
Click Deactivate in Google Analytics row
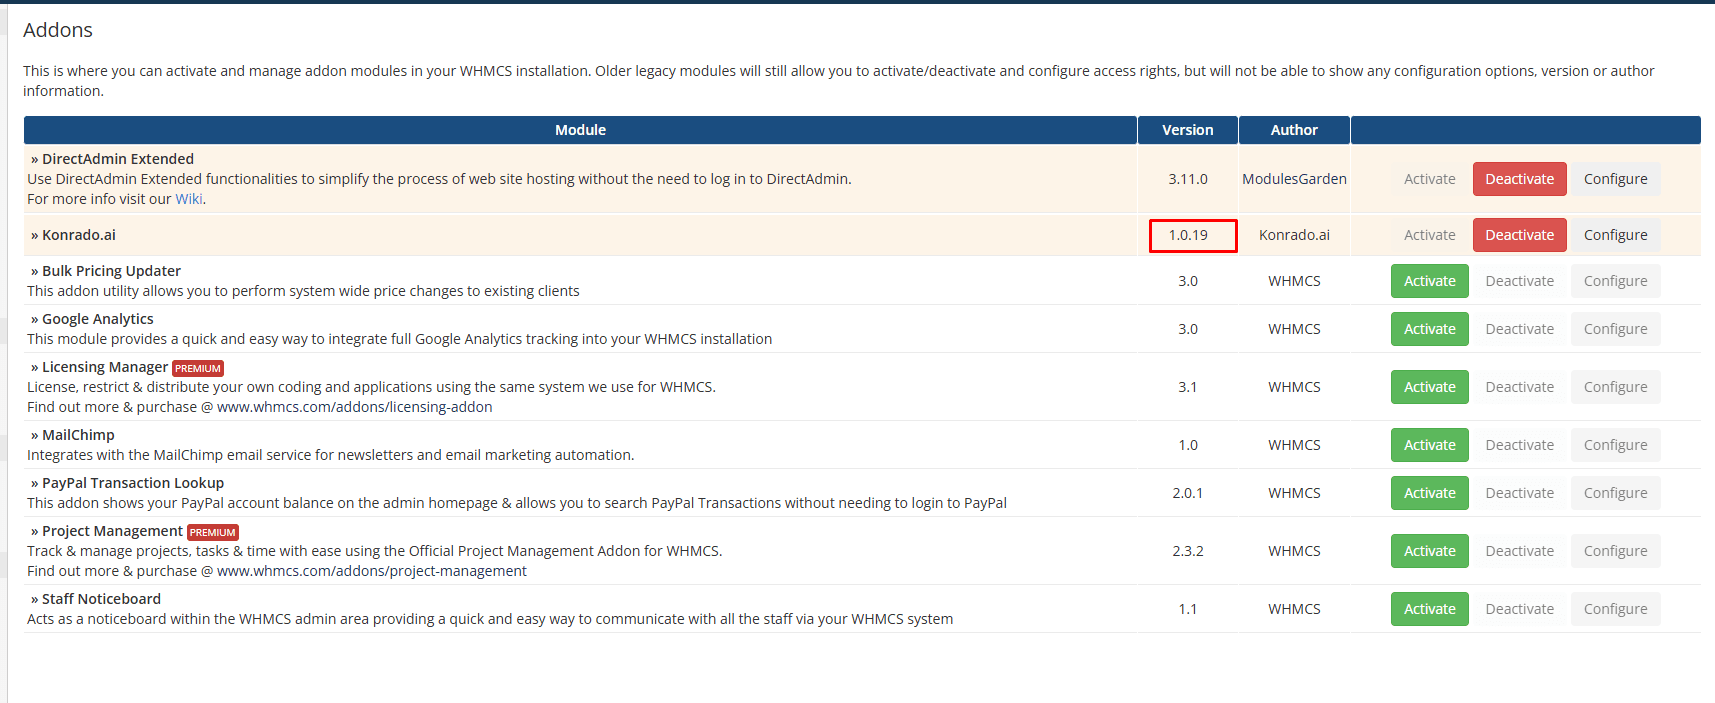pos(1519,329)
